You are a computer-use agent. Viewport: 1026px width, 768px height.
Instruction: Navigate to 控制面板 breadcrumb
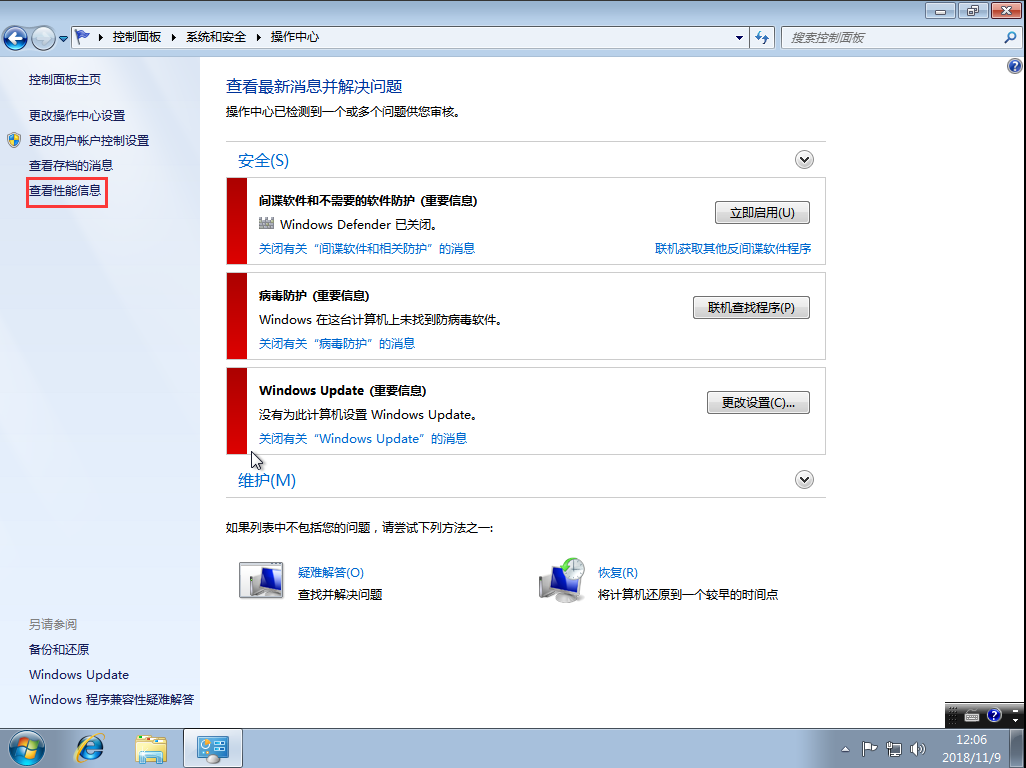click(x=137, y=37)
